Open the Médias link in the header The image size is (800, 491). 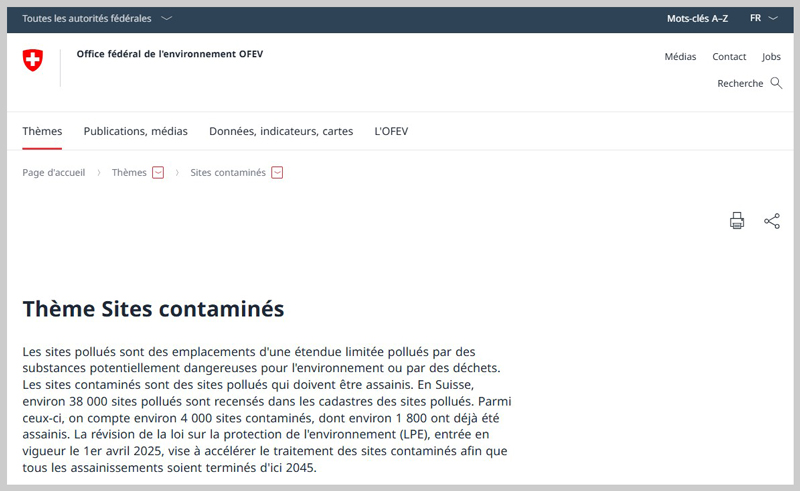click(x=680, y=57)
